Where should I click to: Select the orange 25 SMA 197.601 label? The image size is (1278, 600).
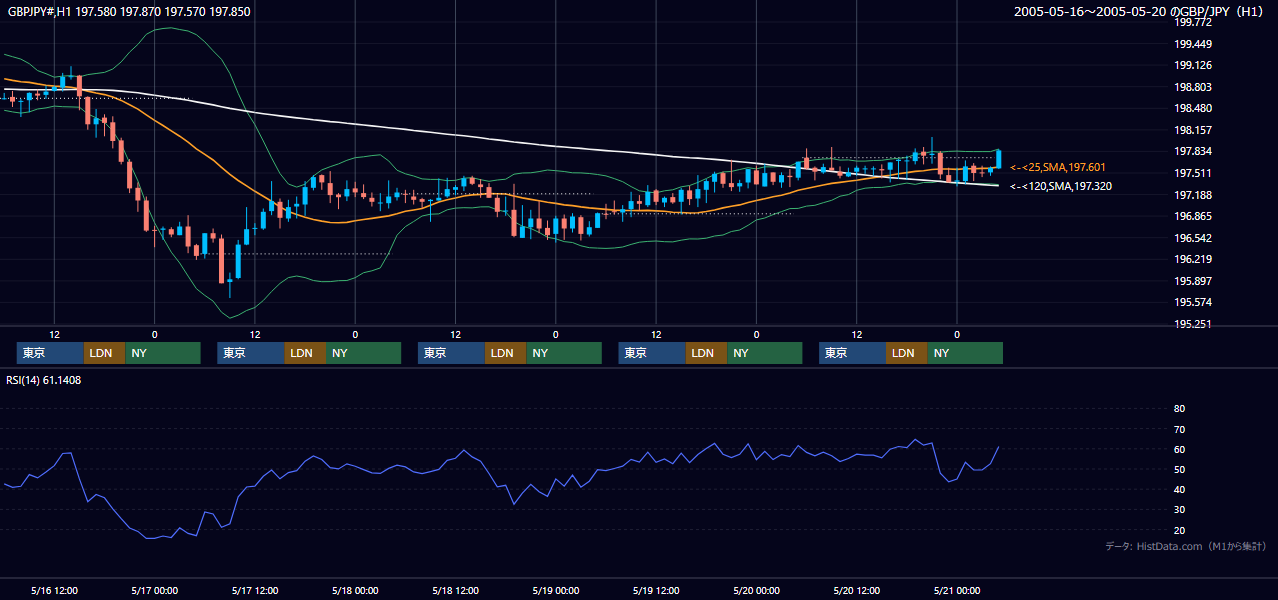click(x=1058, y=167)
